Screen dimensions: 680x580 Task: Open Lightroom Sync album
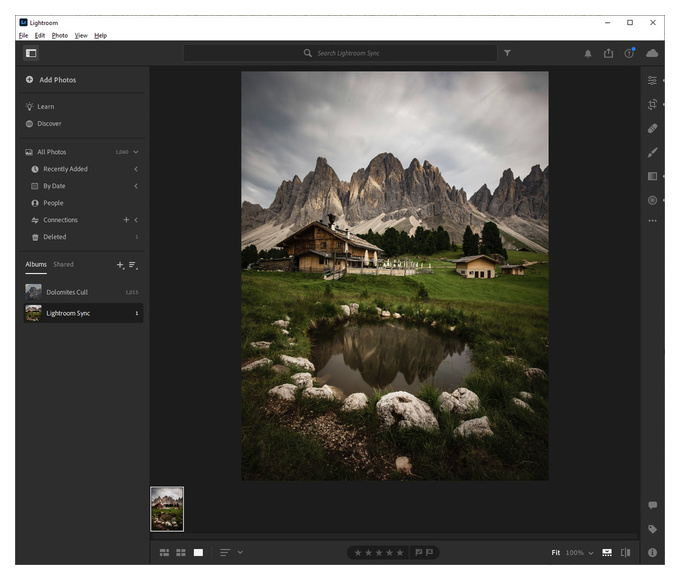point(83,313)
